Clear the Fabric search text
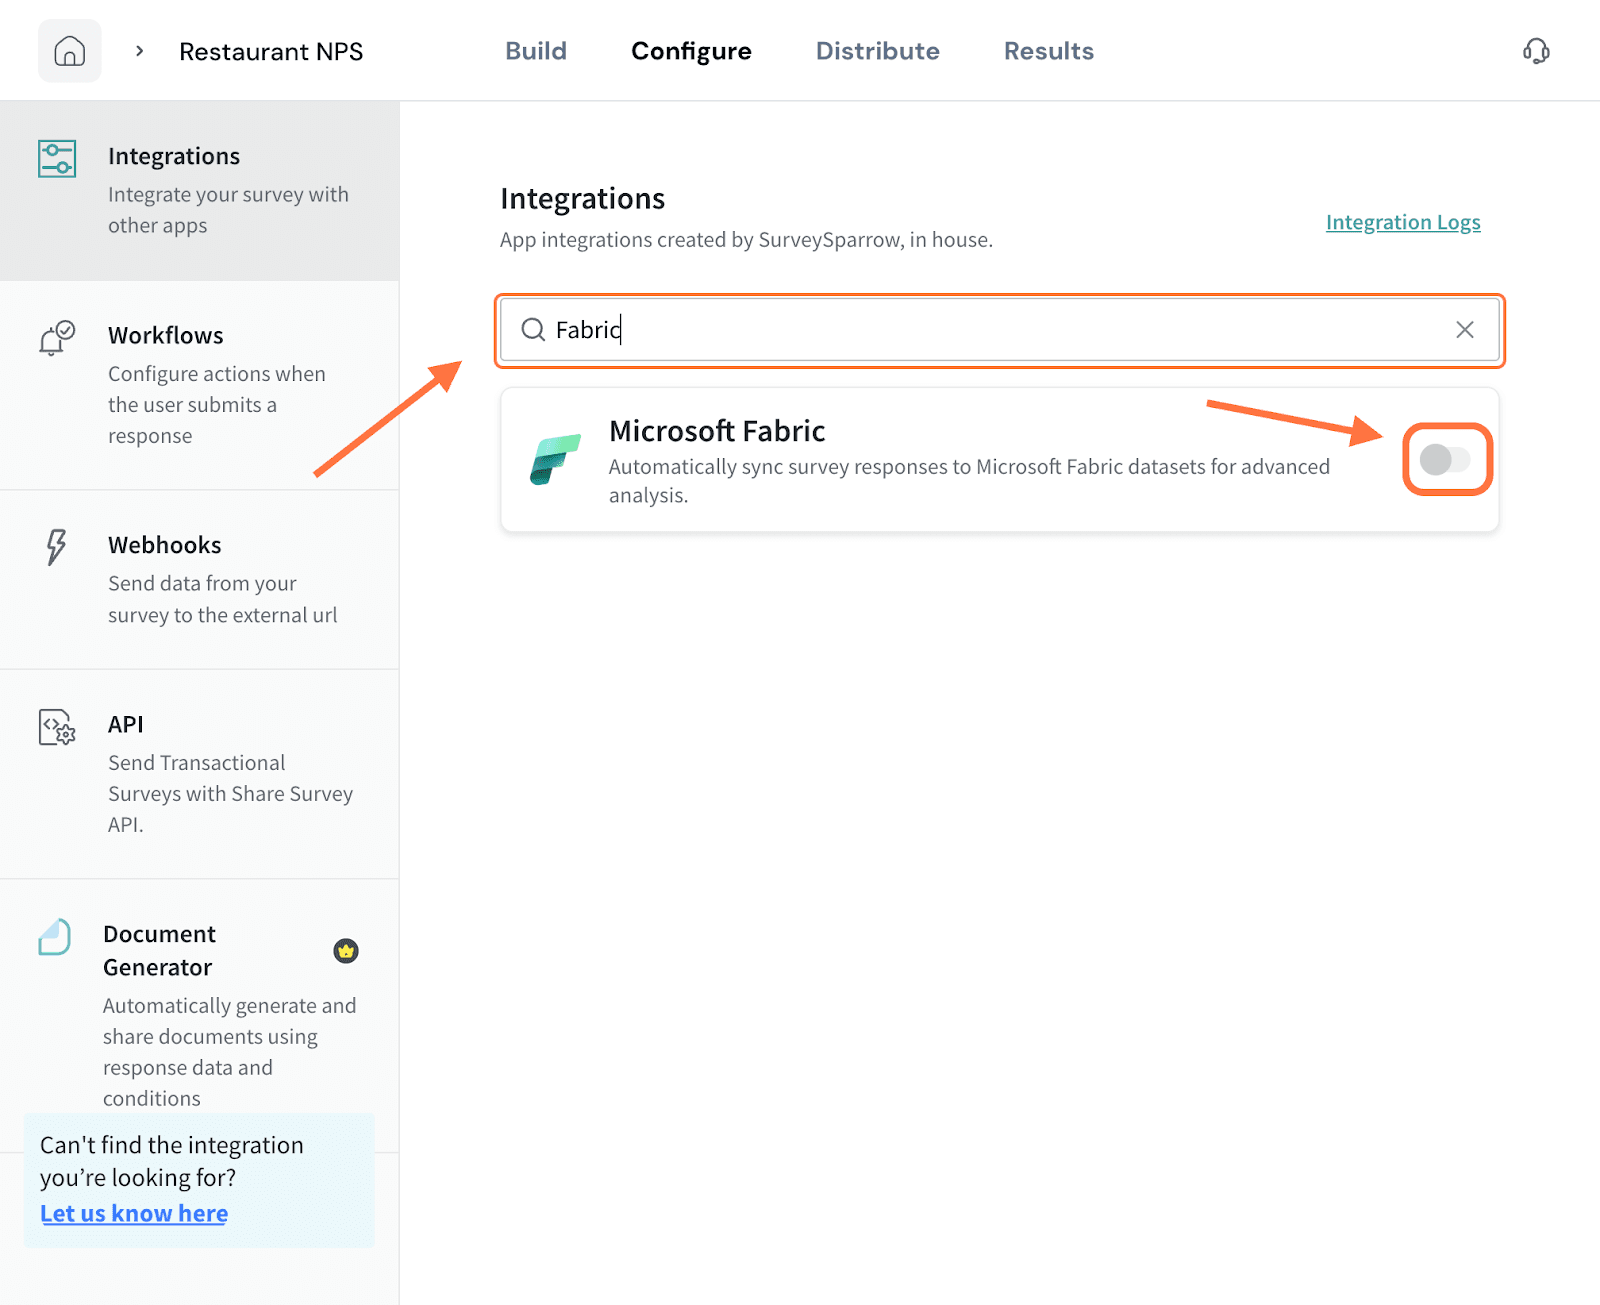Screen dimensions: 1600x1305 [1464, 330]
